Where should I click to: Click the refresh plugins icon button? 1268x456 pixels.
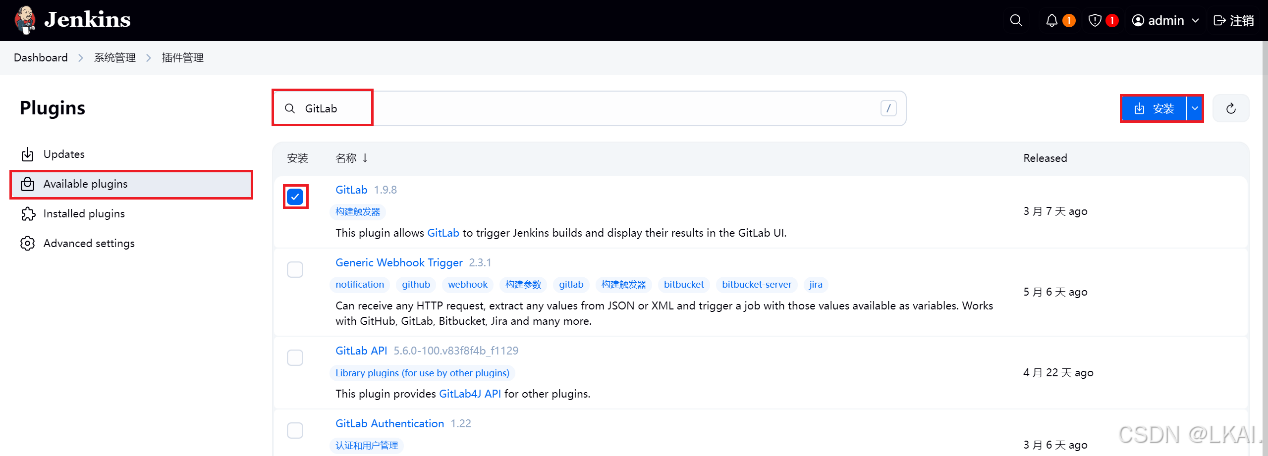point(1231,108)
